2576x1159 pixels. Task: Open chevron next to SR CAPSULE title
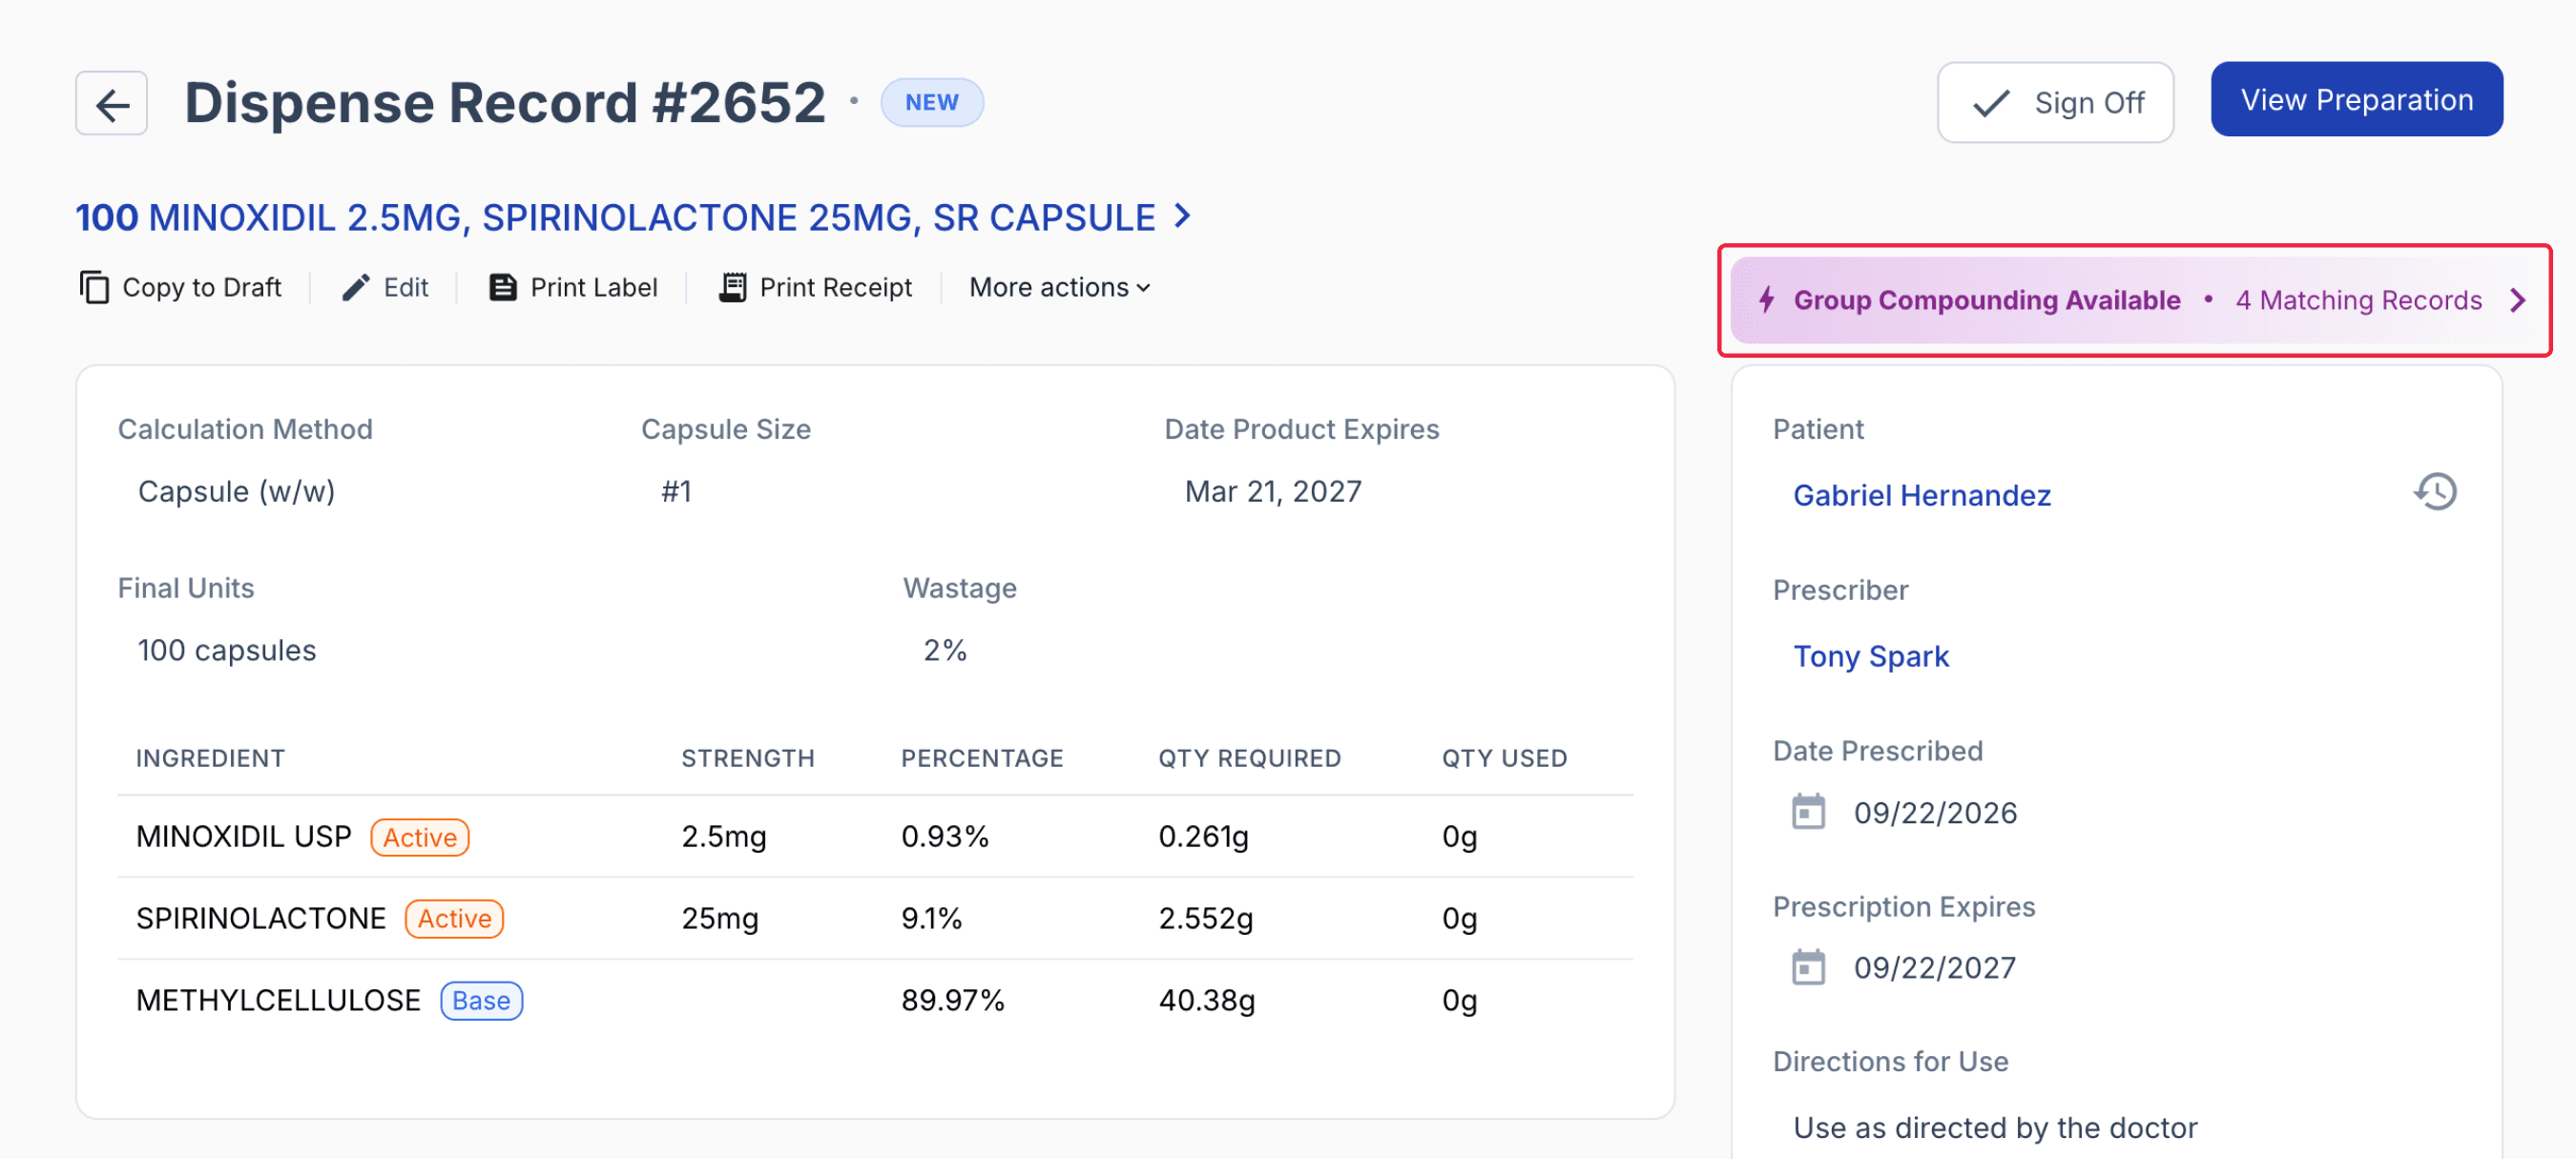pyautogui.click(x=1183, y=216)
